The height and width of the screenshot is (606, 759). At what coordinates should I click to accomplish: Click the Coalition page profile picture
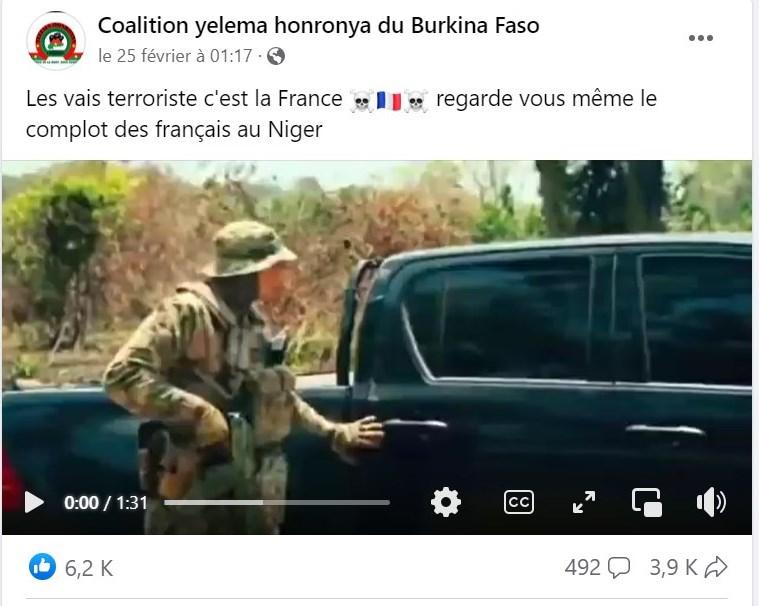tap(56, 41)
